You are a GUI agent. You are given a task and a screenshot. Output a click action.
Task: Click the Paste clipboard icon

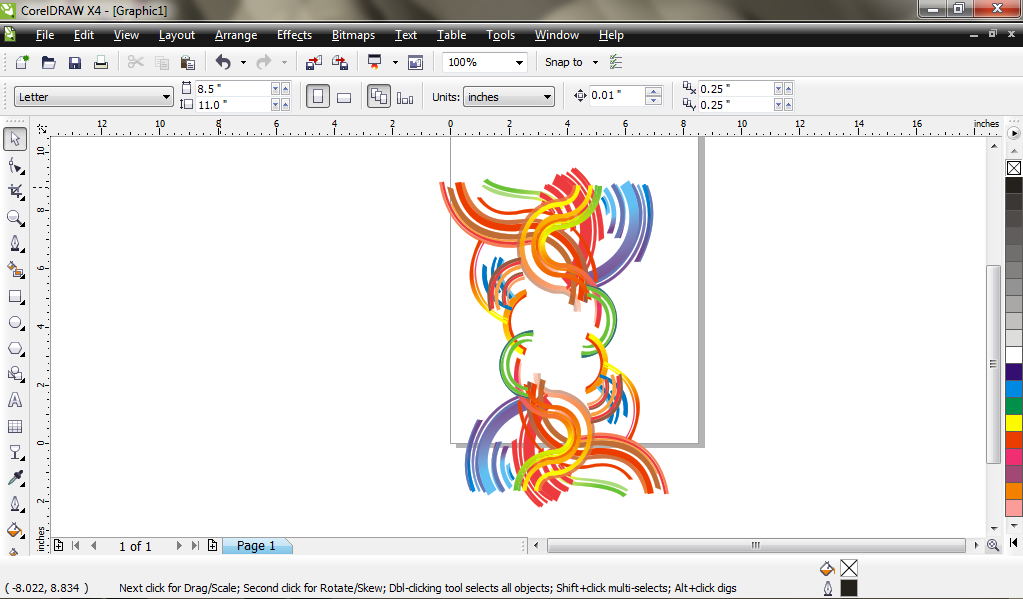tap(188, 62)
